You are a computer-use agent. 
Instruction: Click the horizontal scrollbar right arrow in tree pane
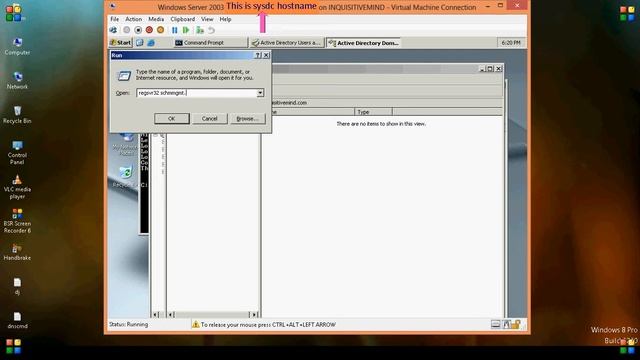pos(254,314)
